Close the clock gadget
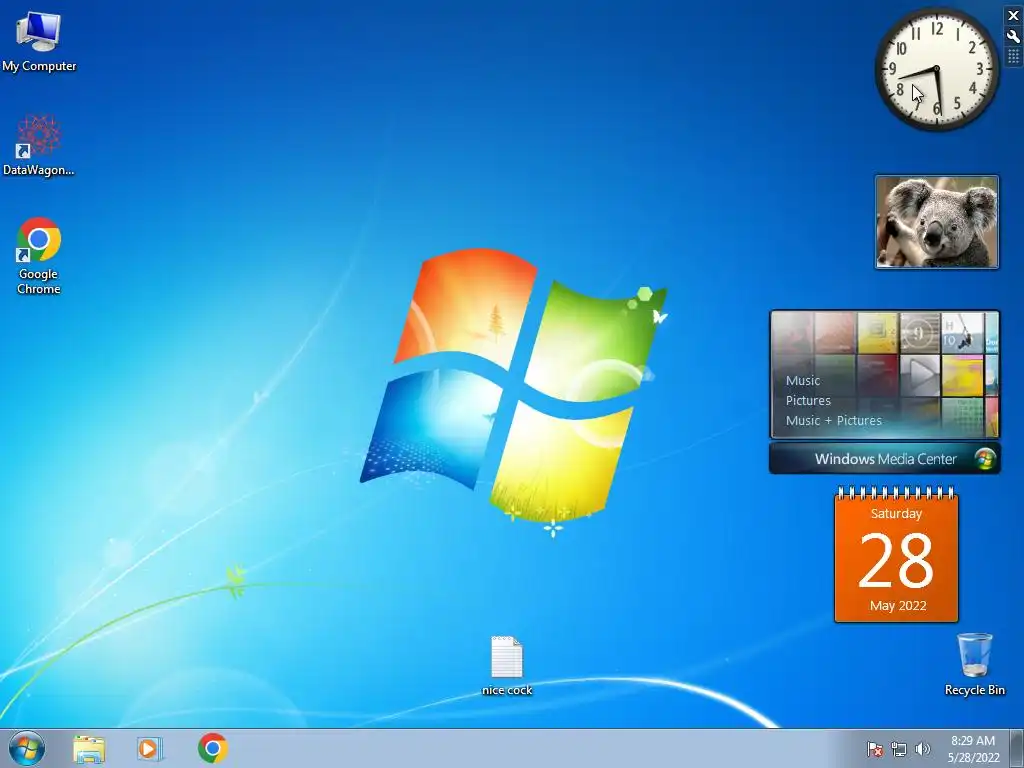The width and height of the screenshot is (1024, 768). pyautogui.click(x=1014, y=16)
